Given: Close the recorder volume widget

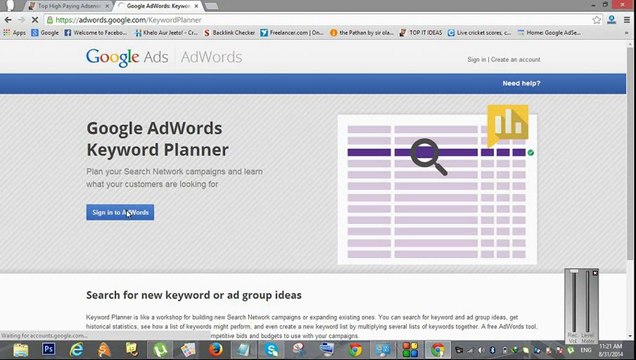Looking at the screenshot, I should click(595, 273).
